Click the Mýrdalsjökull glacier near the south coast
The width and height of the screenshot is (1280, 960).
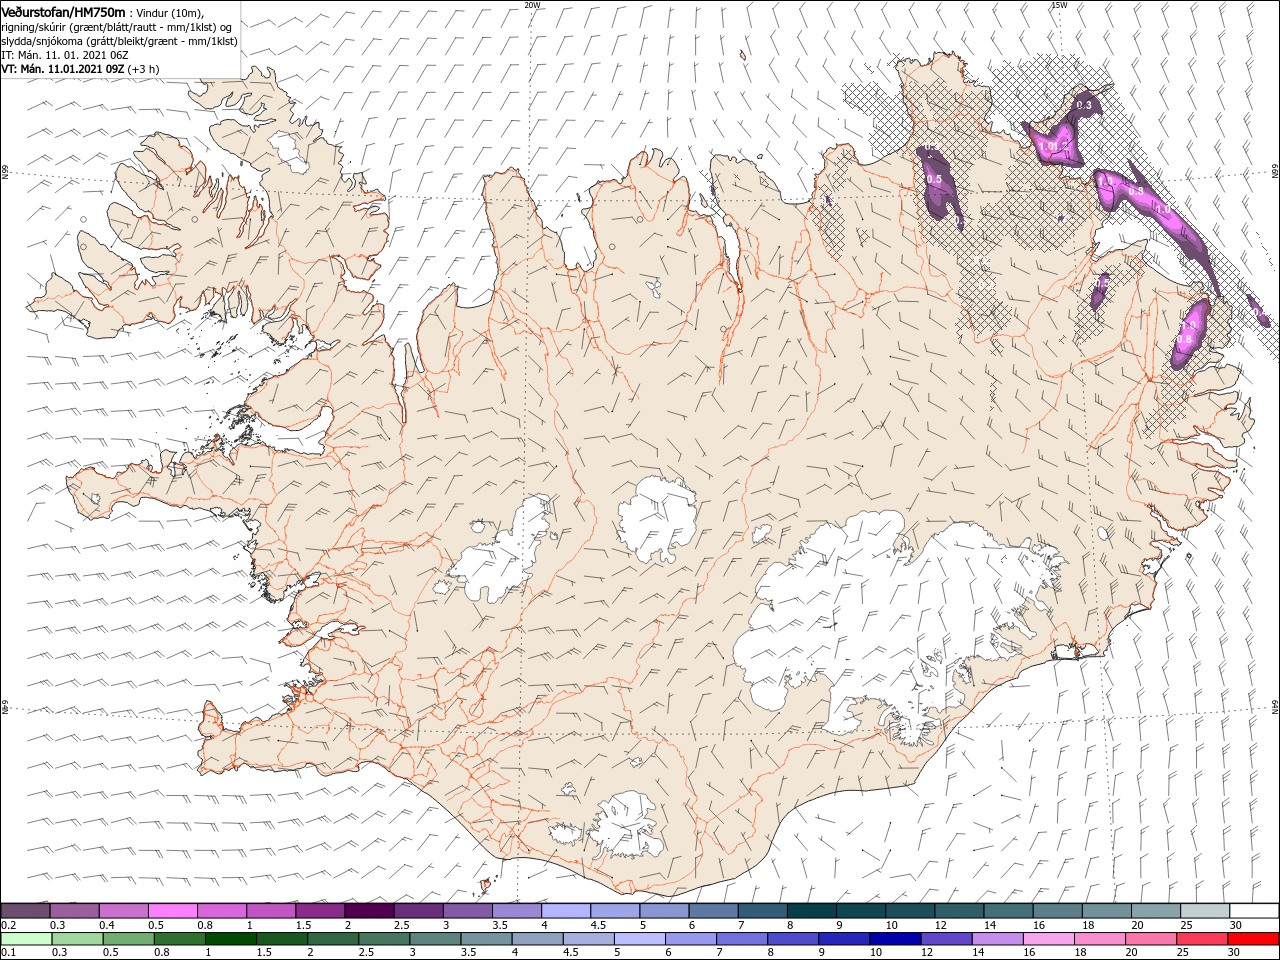[627, 826]
